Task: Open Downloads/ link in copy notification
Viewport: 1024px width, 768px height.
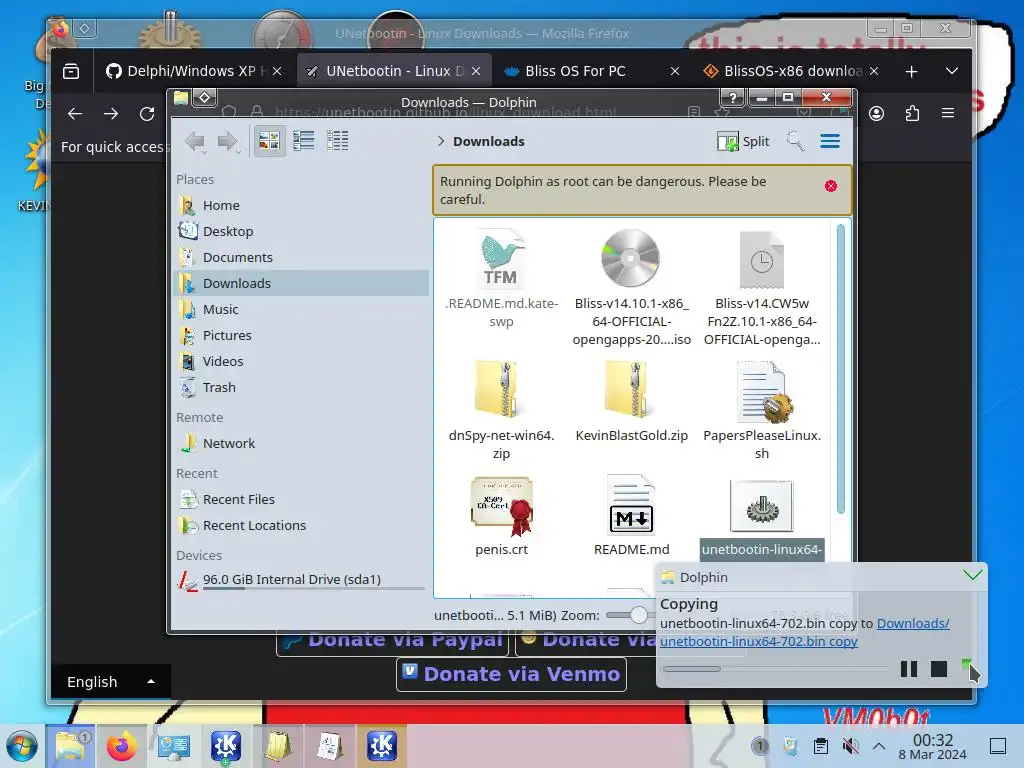Action: pyautogui.click(x=912, y=624)
